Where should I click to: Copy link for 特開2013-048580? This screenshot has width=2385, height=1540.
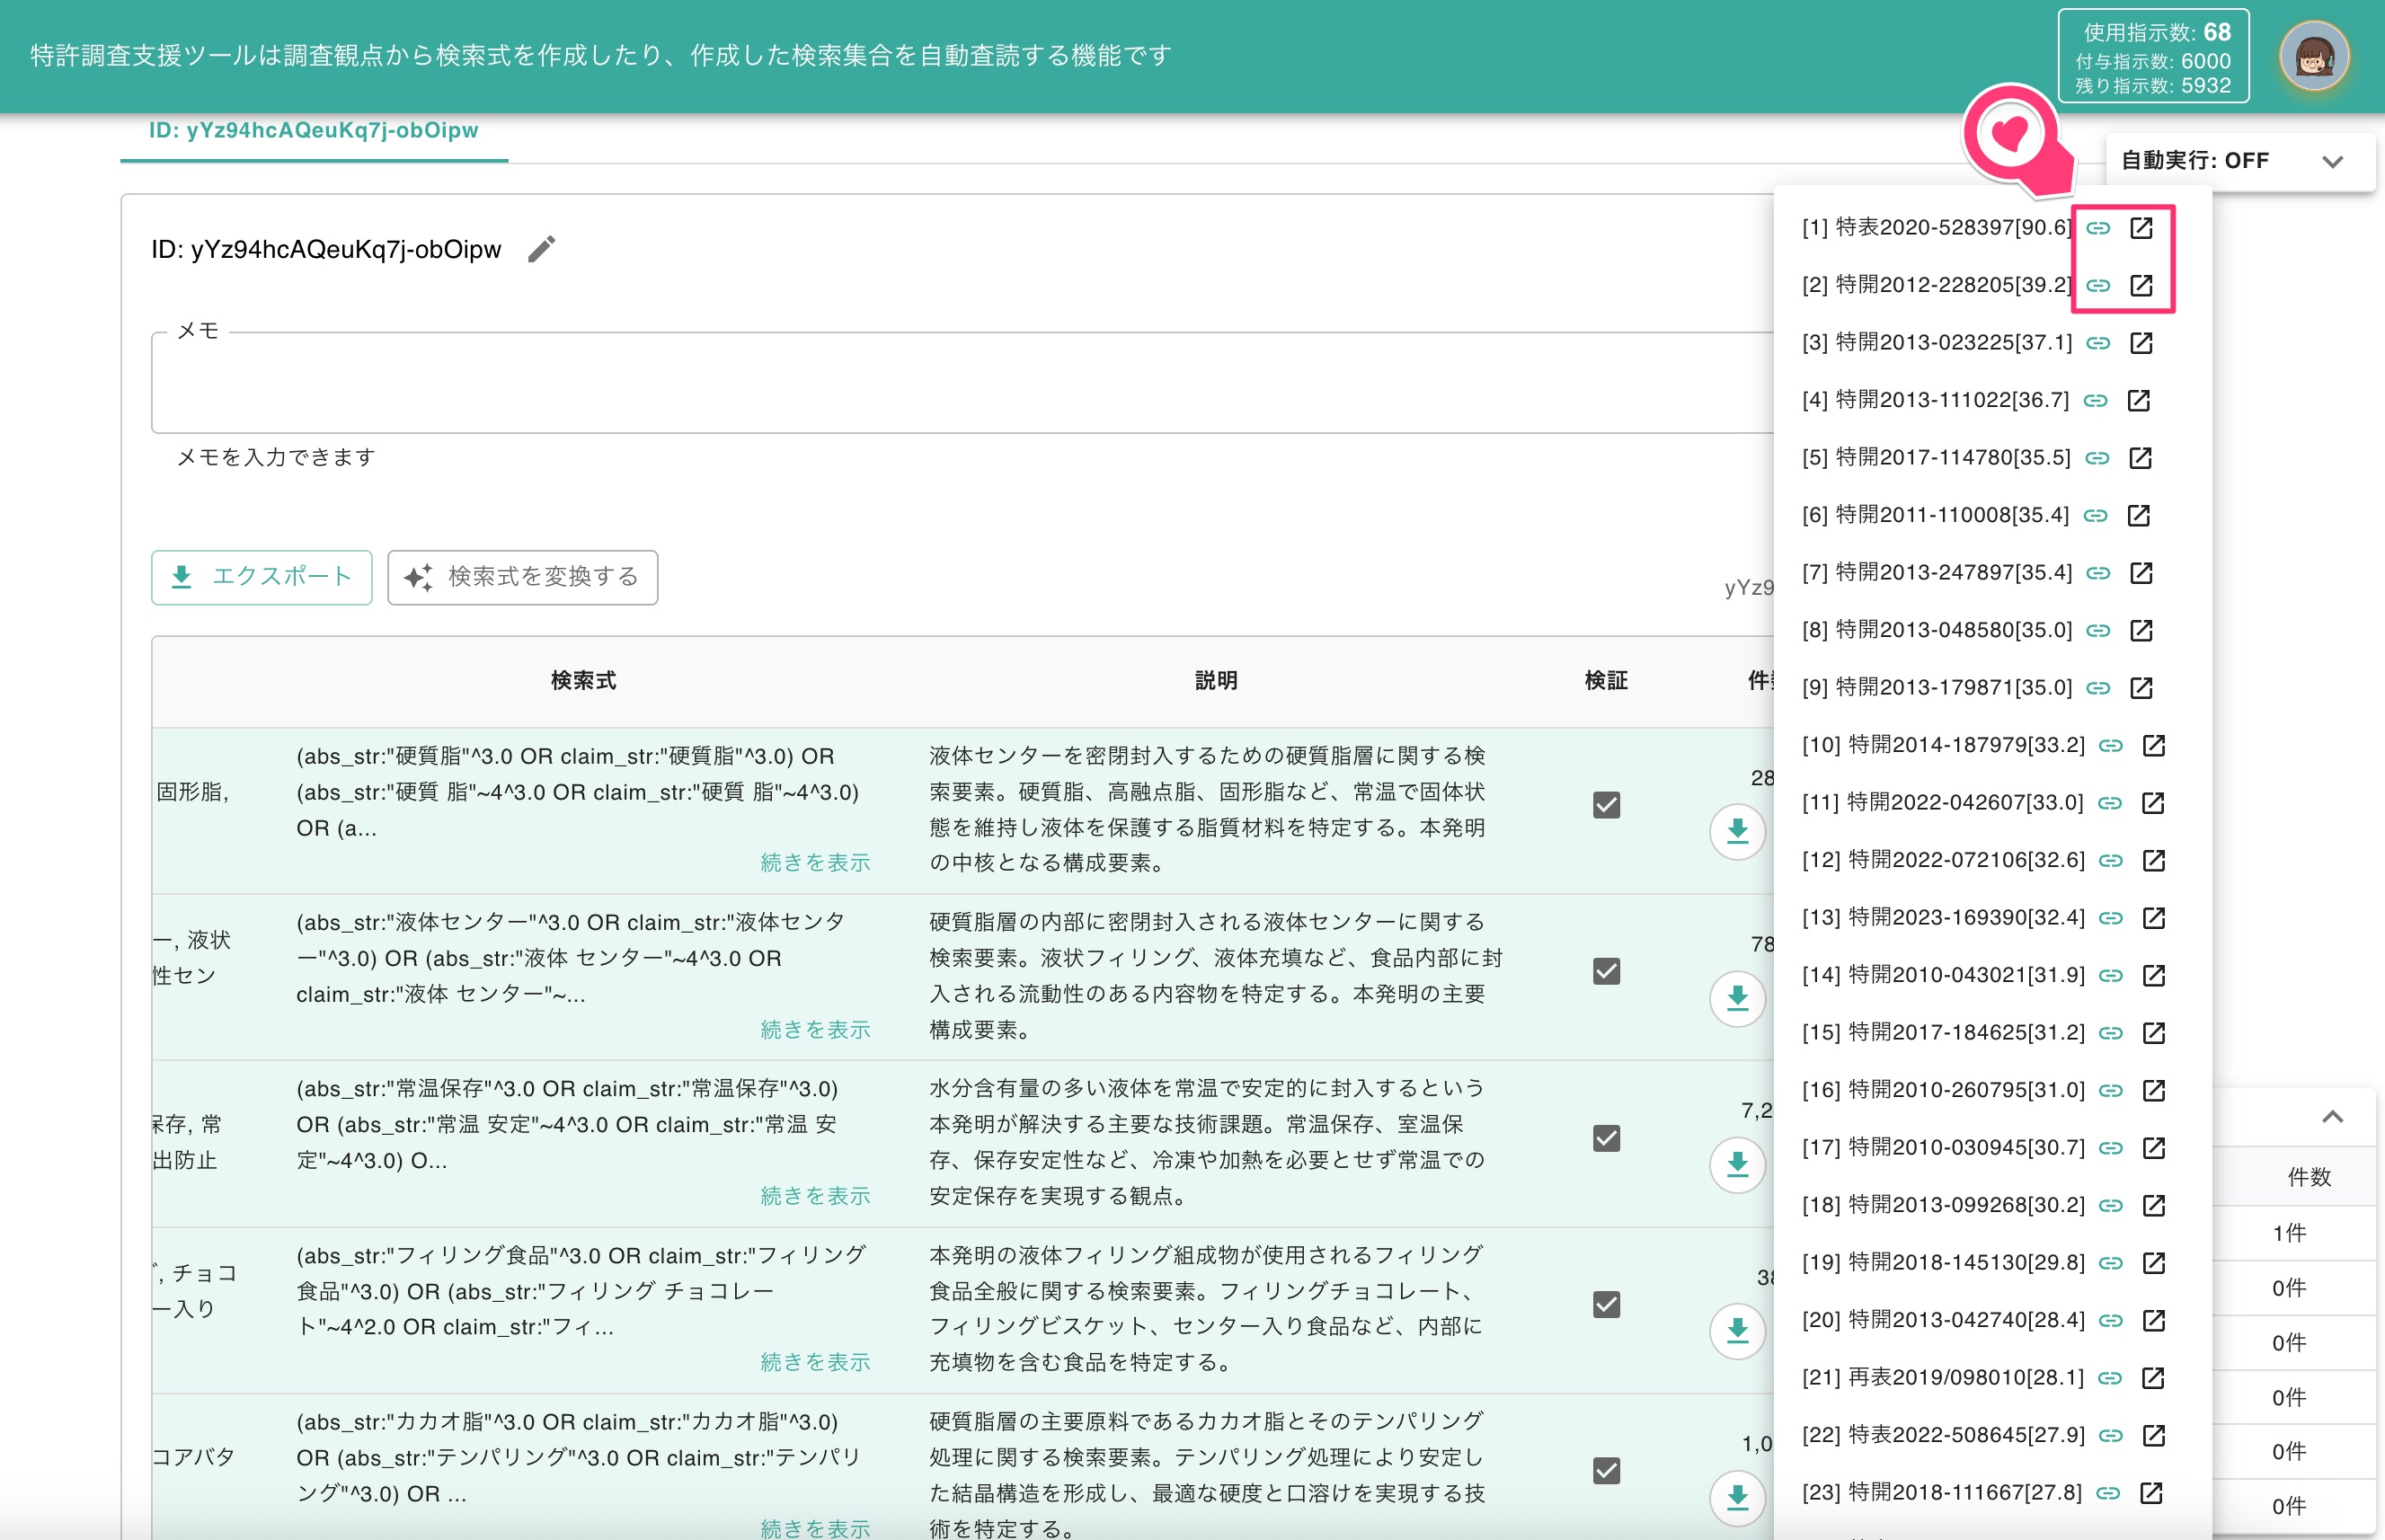(x=2098, y=631)
